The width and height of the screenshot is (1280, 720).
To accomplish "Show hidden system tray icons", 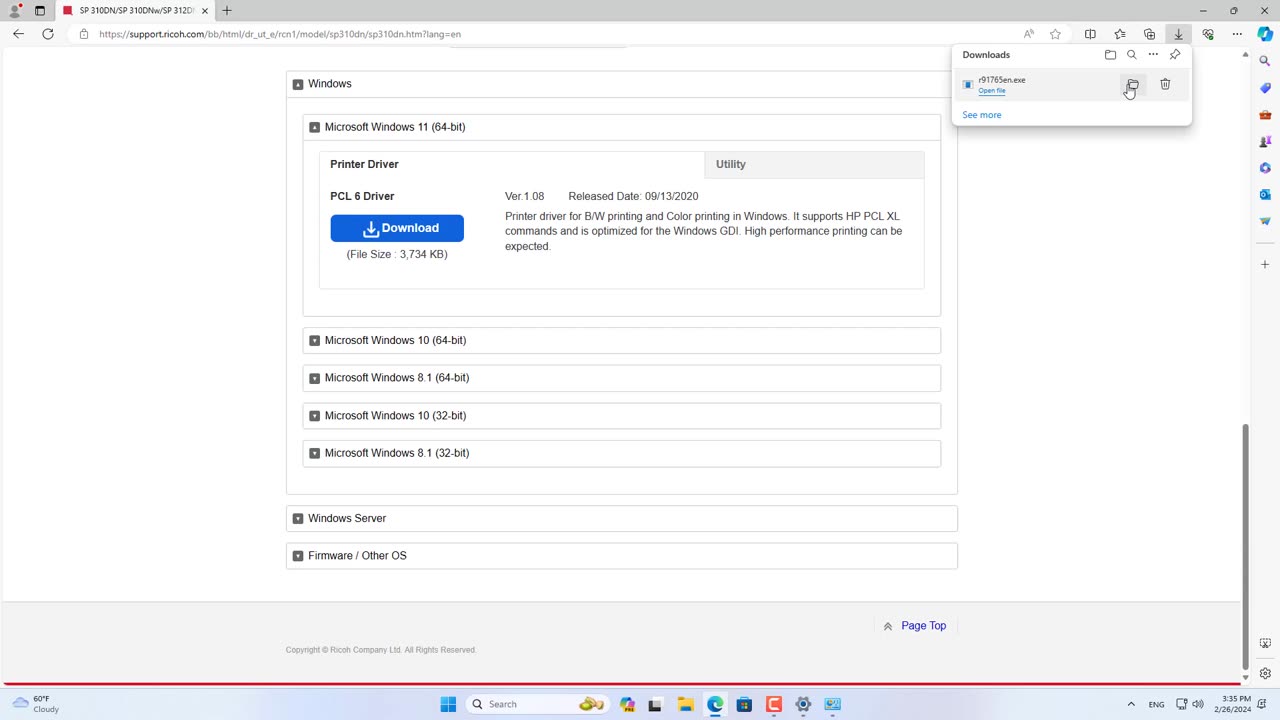I will point(1131,704).
